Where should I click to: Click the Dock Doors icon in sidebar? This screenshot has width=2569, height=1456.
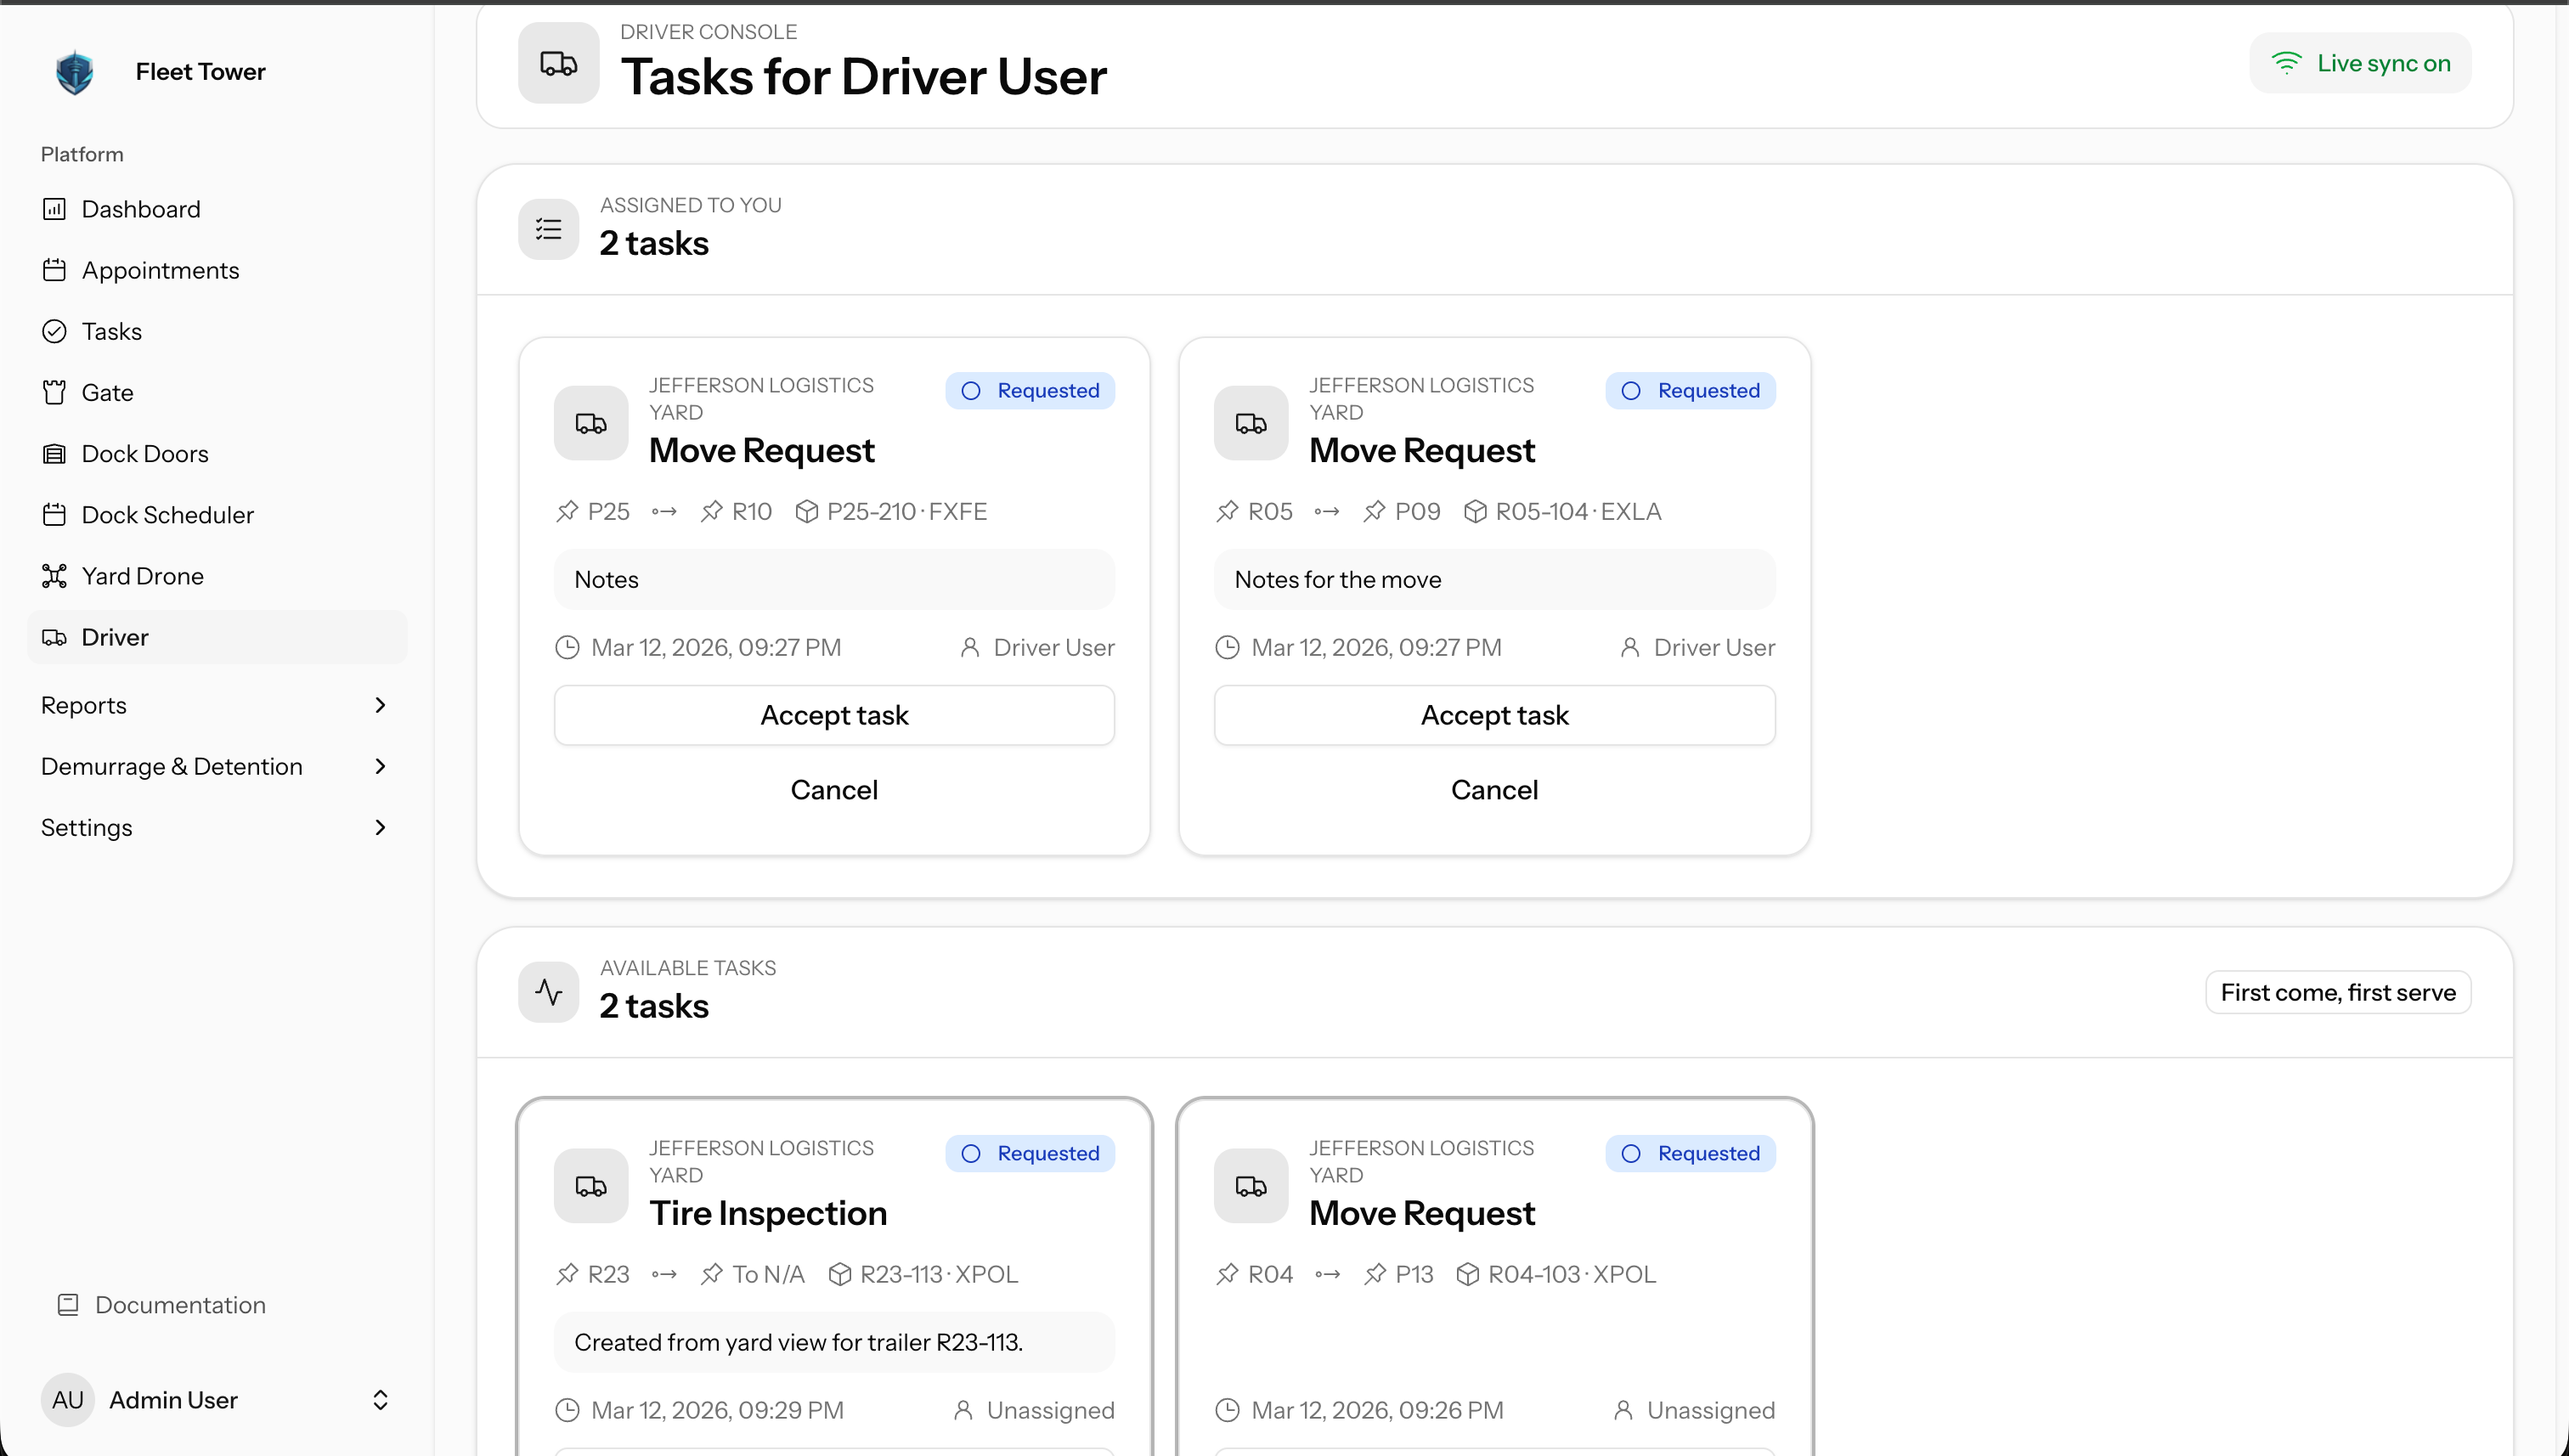click(55, 453)
